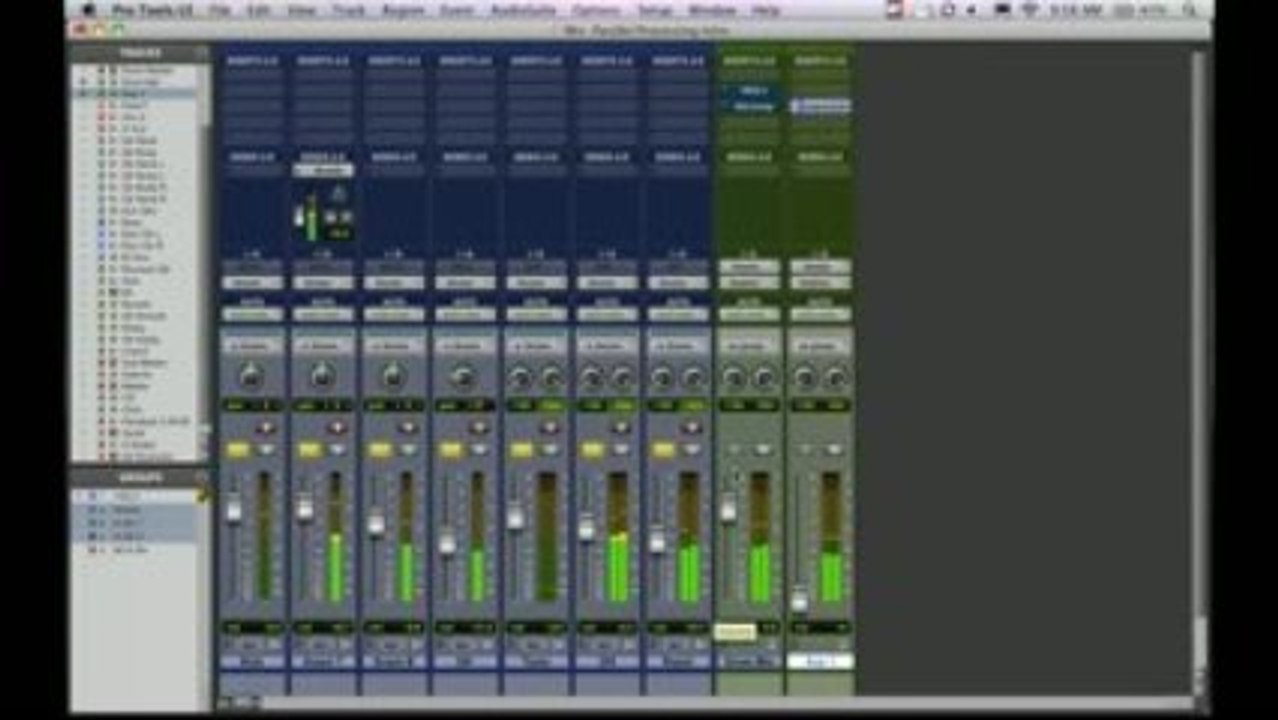
Task: Toggle the yellow Solo button on first strip
Action: [x=238, y=451]
